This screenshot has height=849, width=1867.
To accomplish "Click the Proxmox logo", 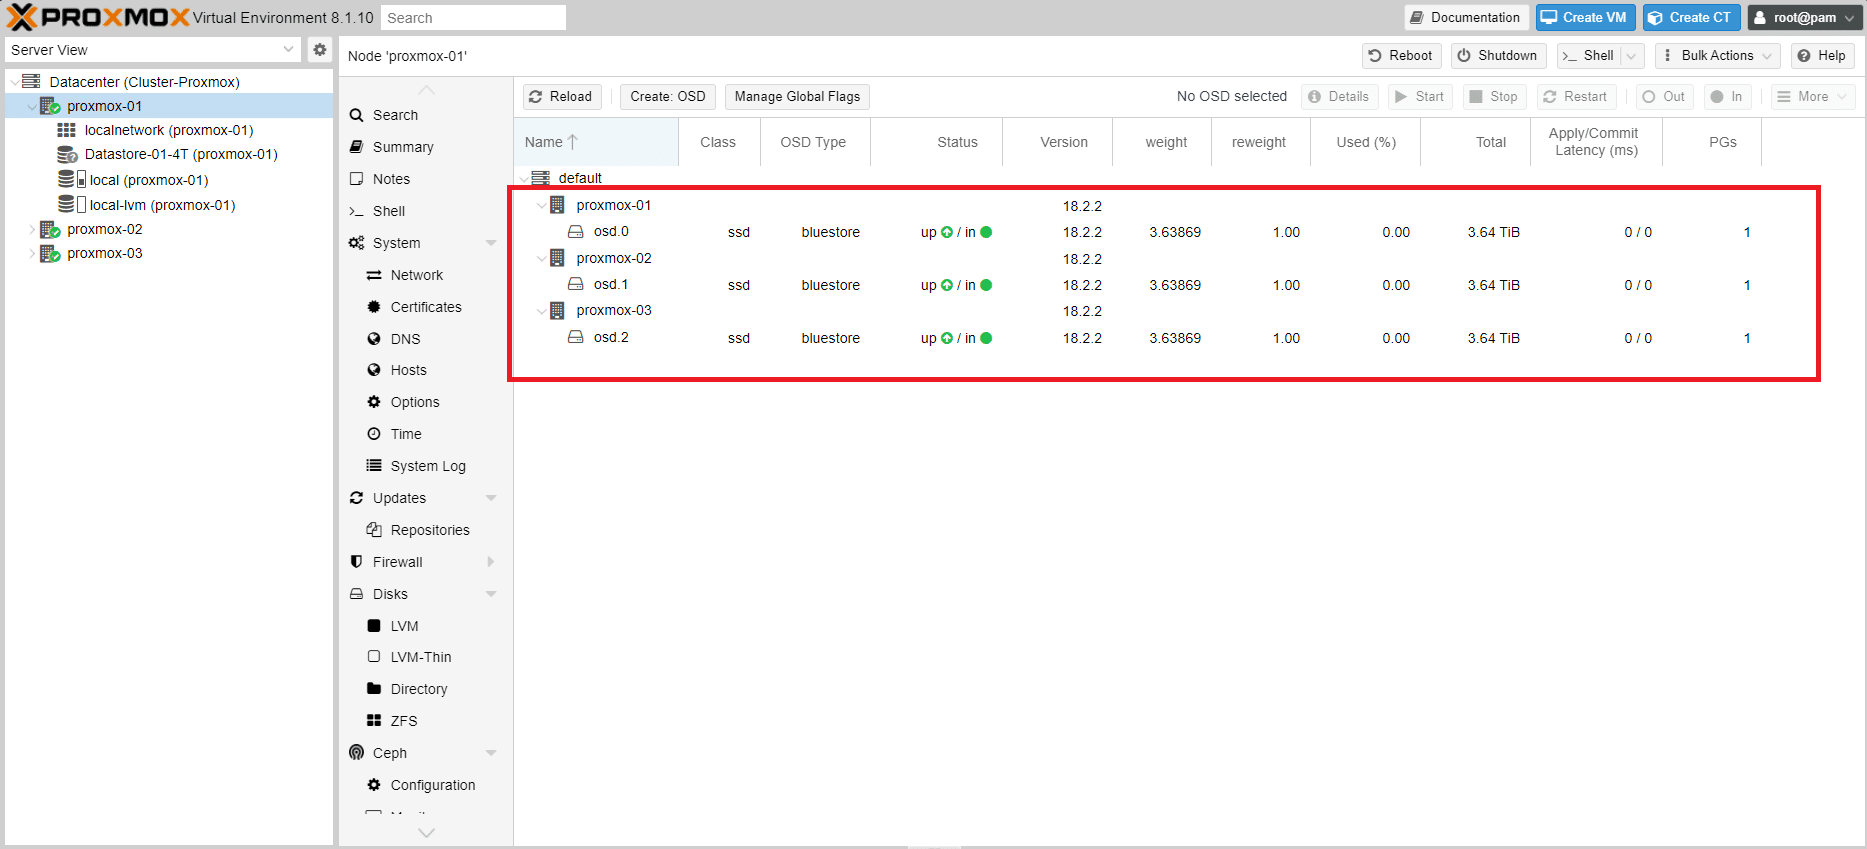I will [x=98, y=17].
